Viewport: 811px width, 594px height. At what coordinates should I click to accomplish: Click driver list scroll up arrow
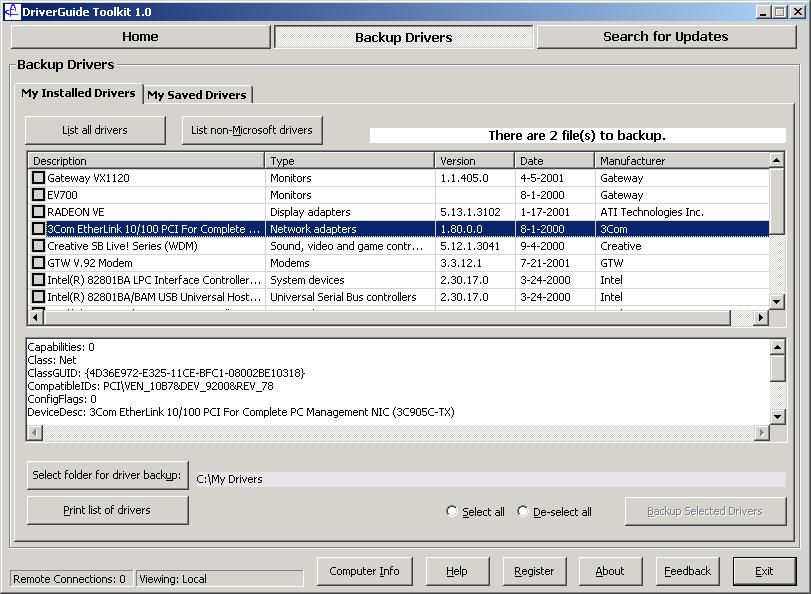tap(777, 160)
